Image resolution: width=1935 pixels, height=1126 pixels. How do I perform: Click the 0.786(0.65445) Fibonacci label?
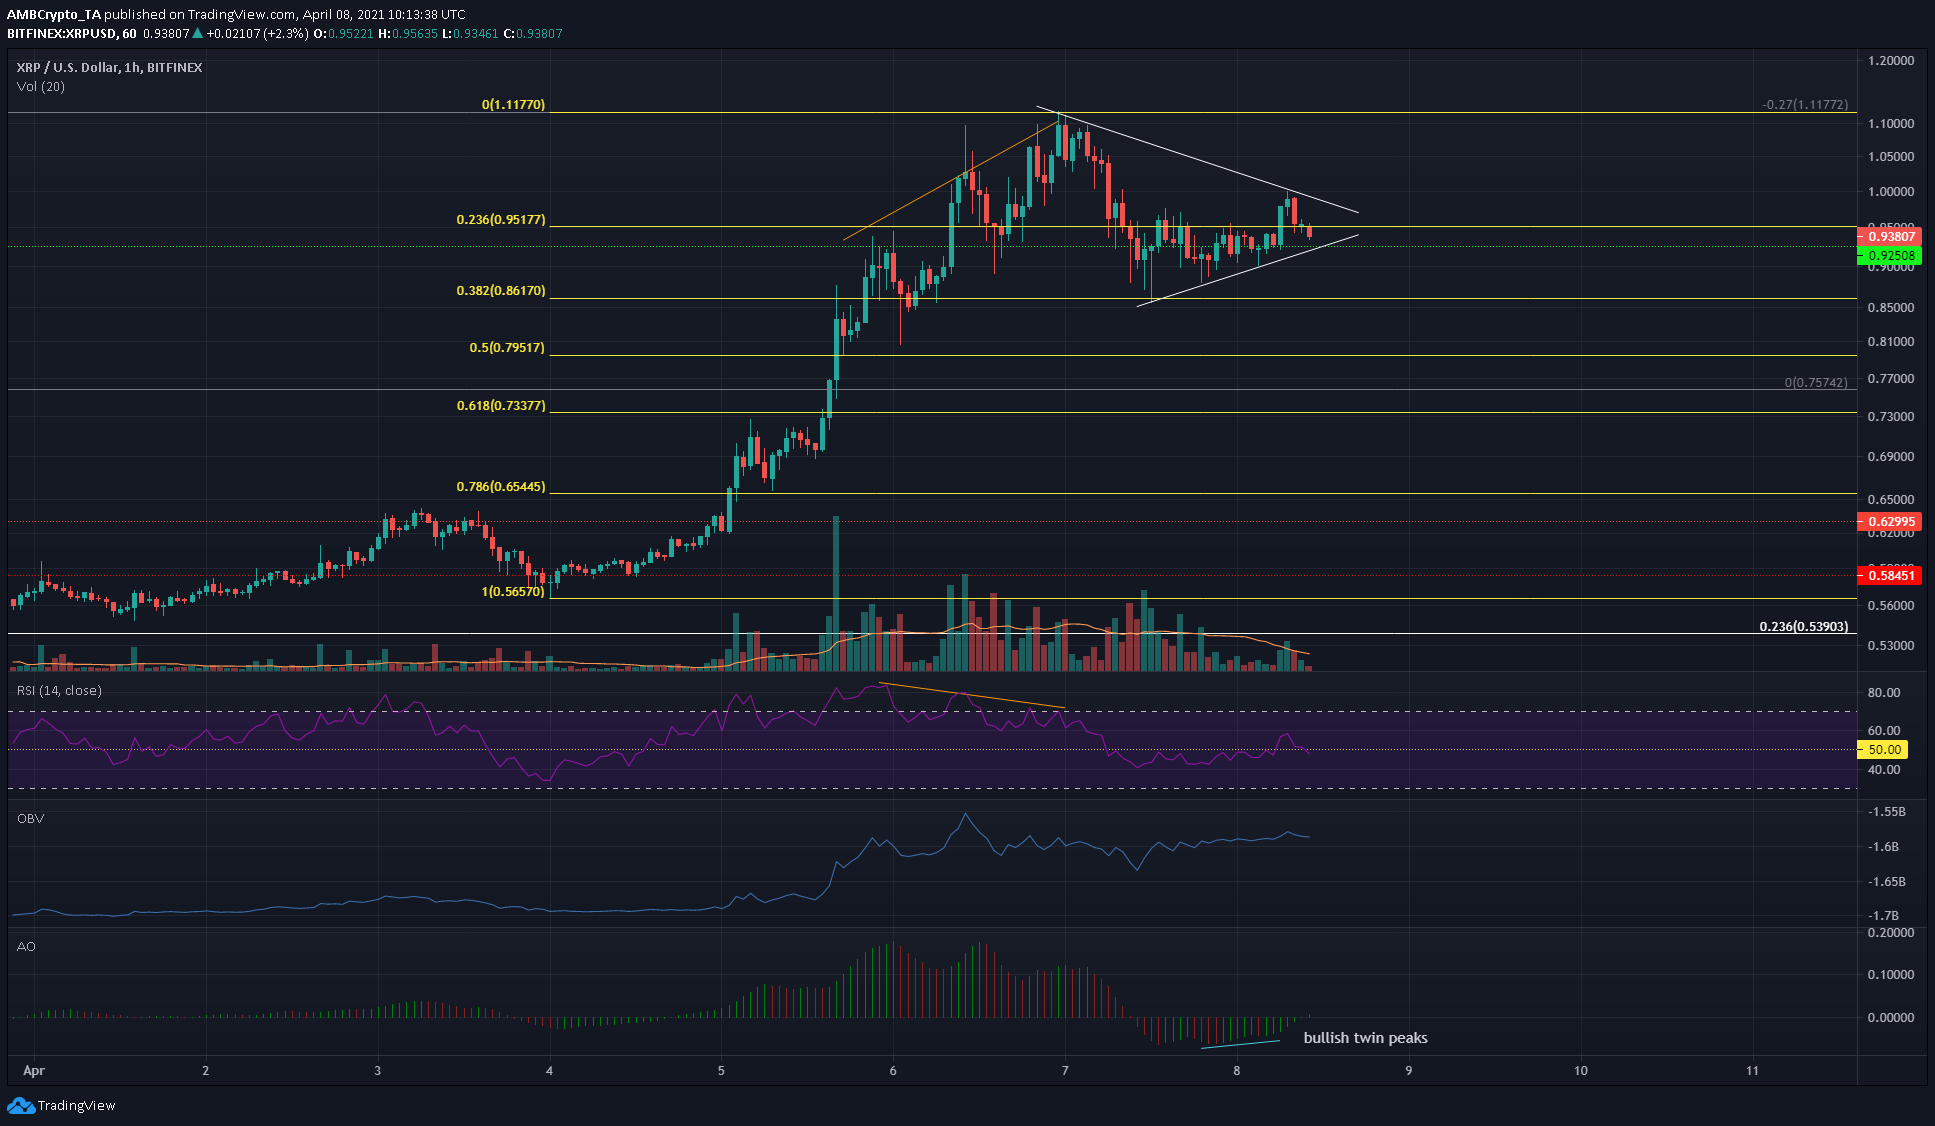[501, 486]
